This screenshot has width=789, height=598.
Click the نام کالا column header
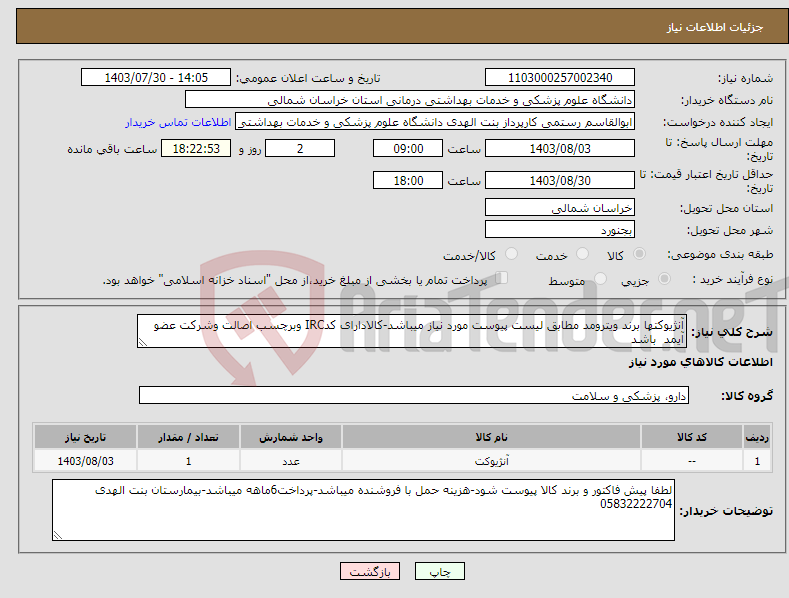491,437
